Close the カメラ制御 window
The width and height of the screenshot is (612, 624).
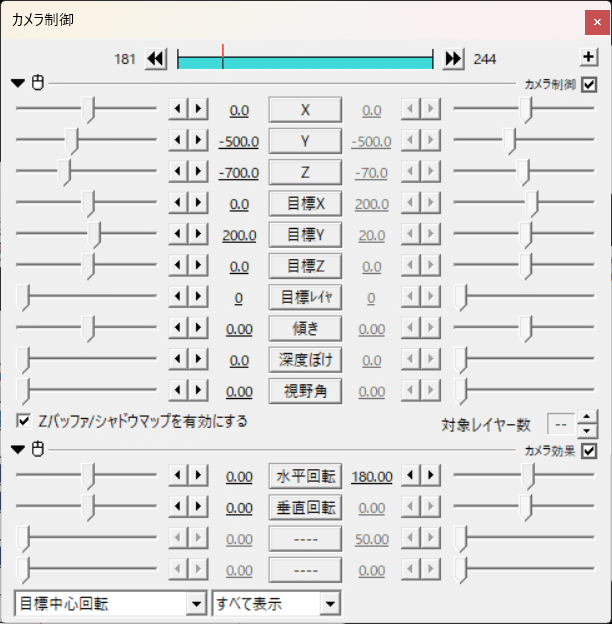click(597, 22)
